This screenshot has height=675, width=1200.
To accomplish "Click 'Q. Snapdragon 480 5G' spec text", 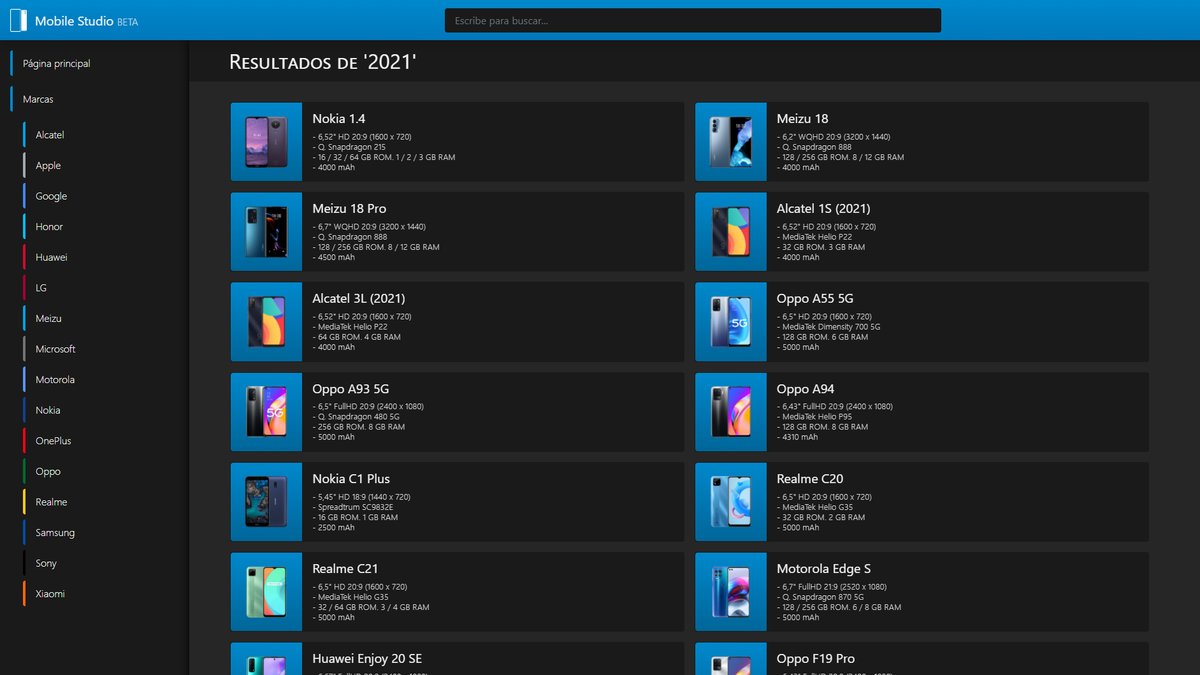I will [357, 417].
